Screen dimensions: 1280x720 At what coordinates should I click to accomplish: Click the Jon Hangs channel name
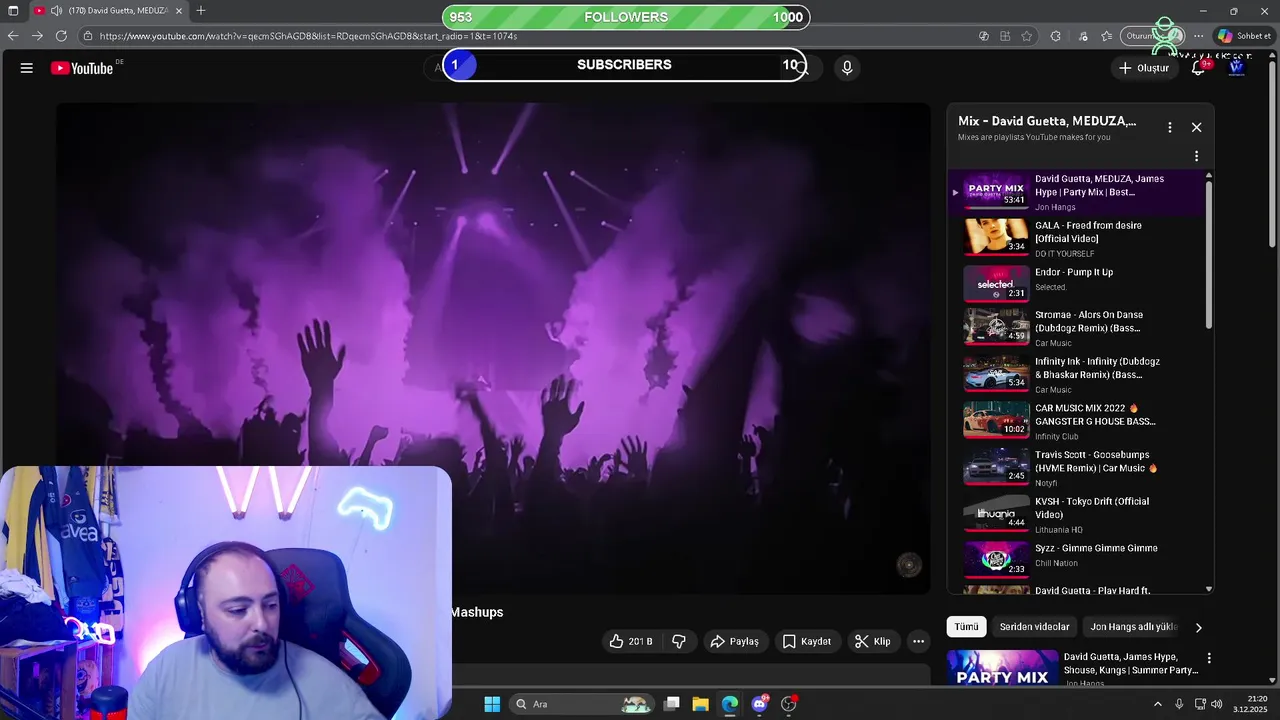click(x=1055, y=207)
